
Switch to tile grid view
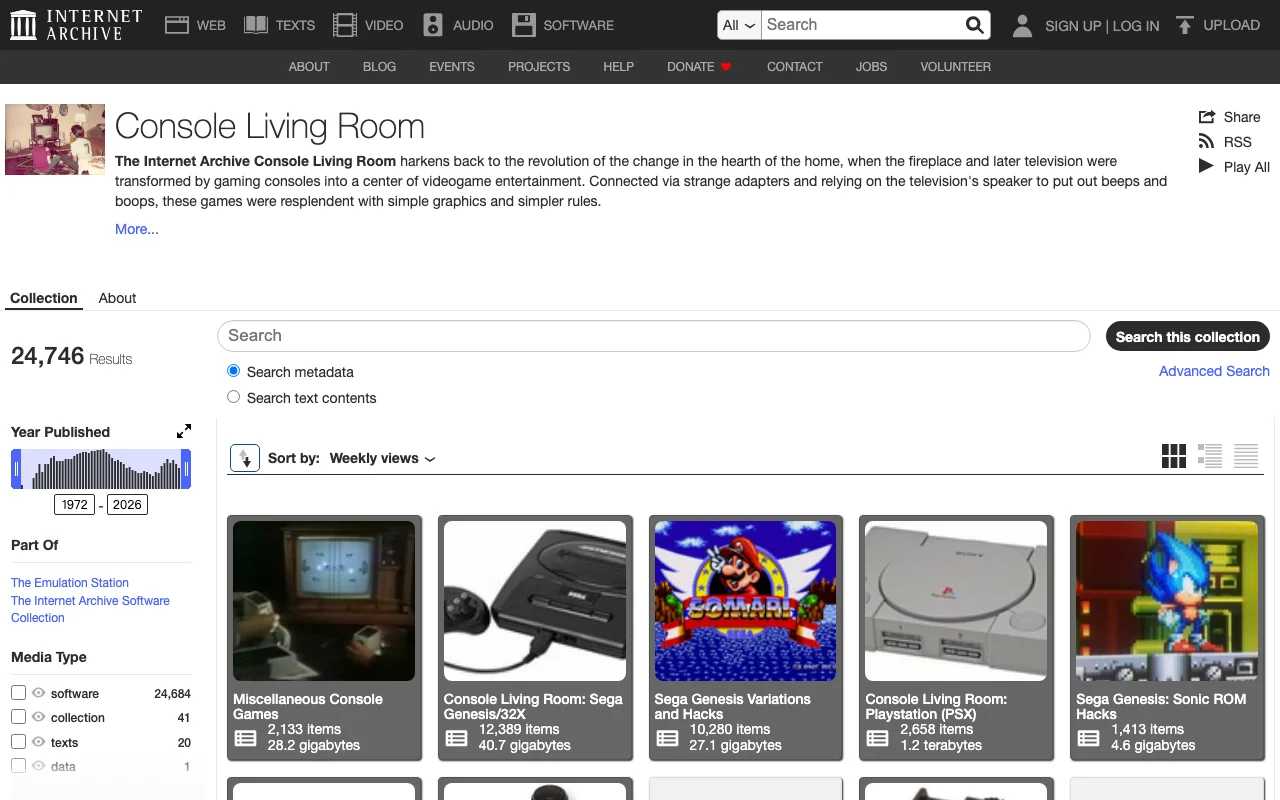click(1174, 456)
